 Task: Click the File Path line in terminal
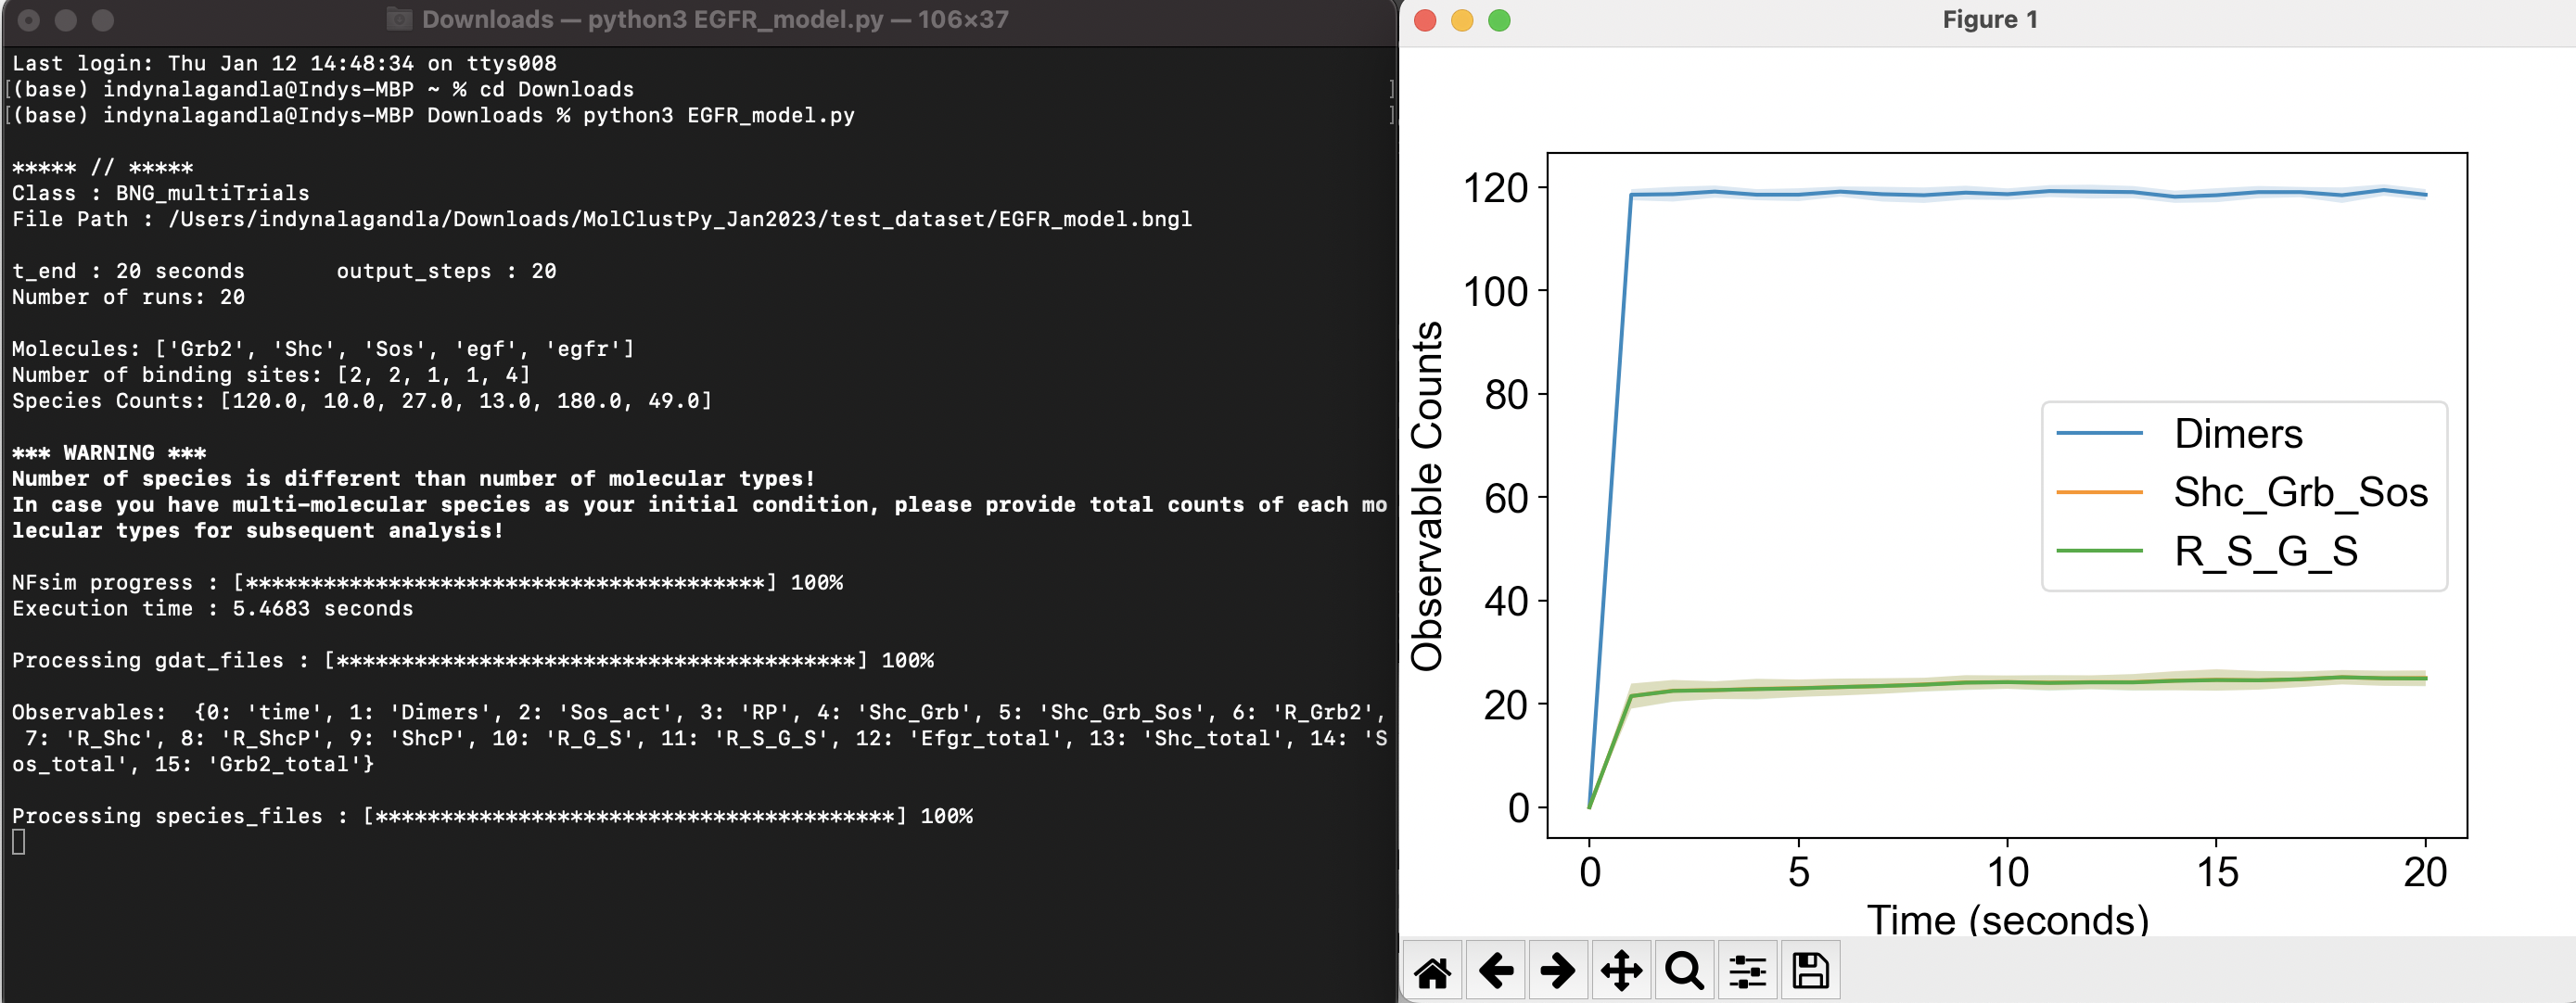pyautogui.click(x=602, y=219)
